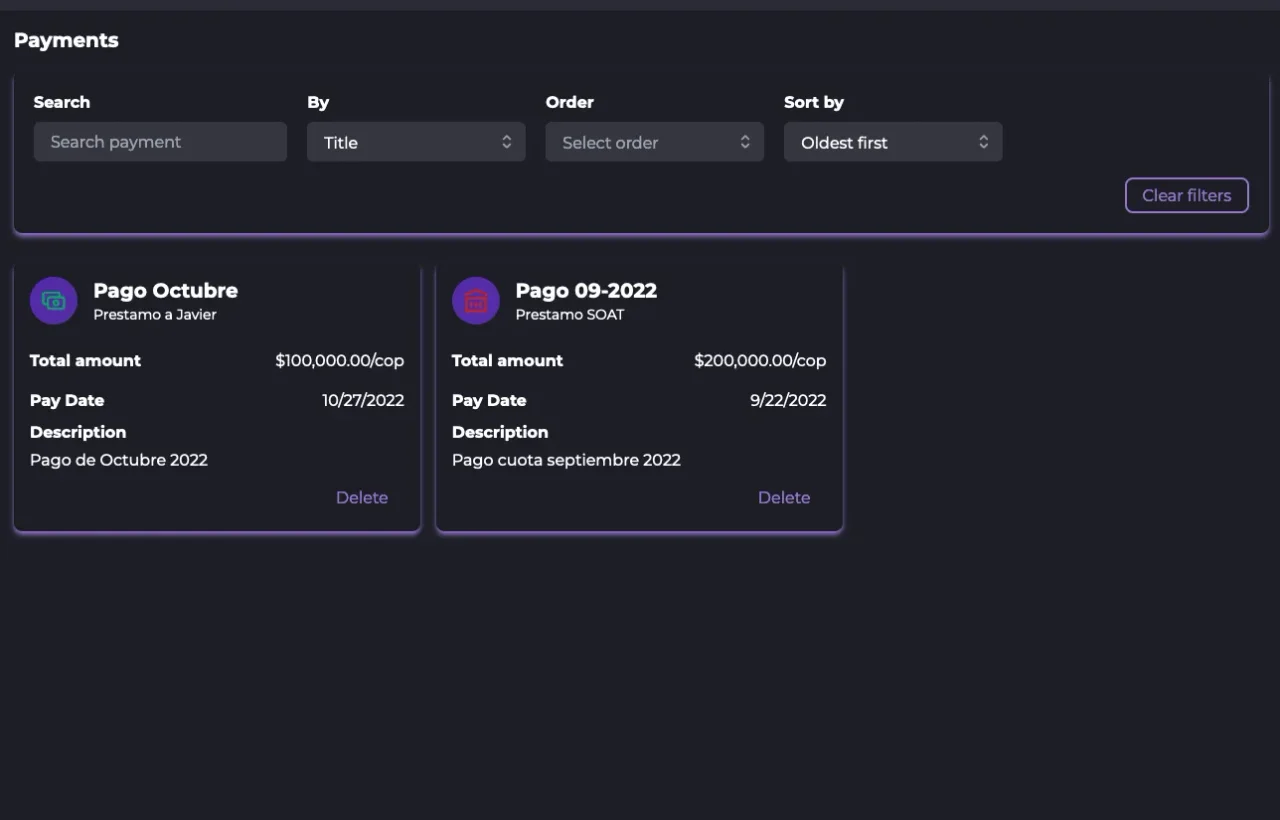The width and height of the screenshot is (1280, 820).
Task: Open the By dropdown showing Title
Action: tap(416, 142)
